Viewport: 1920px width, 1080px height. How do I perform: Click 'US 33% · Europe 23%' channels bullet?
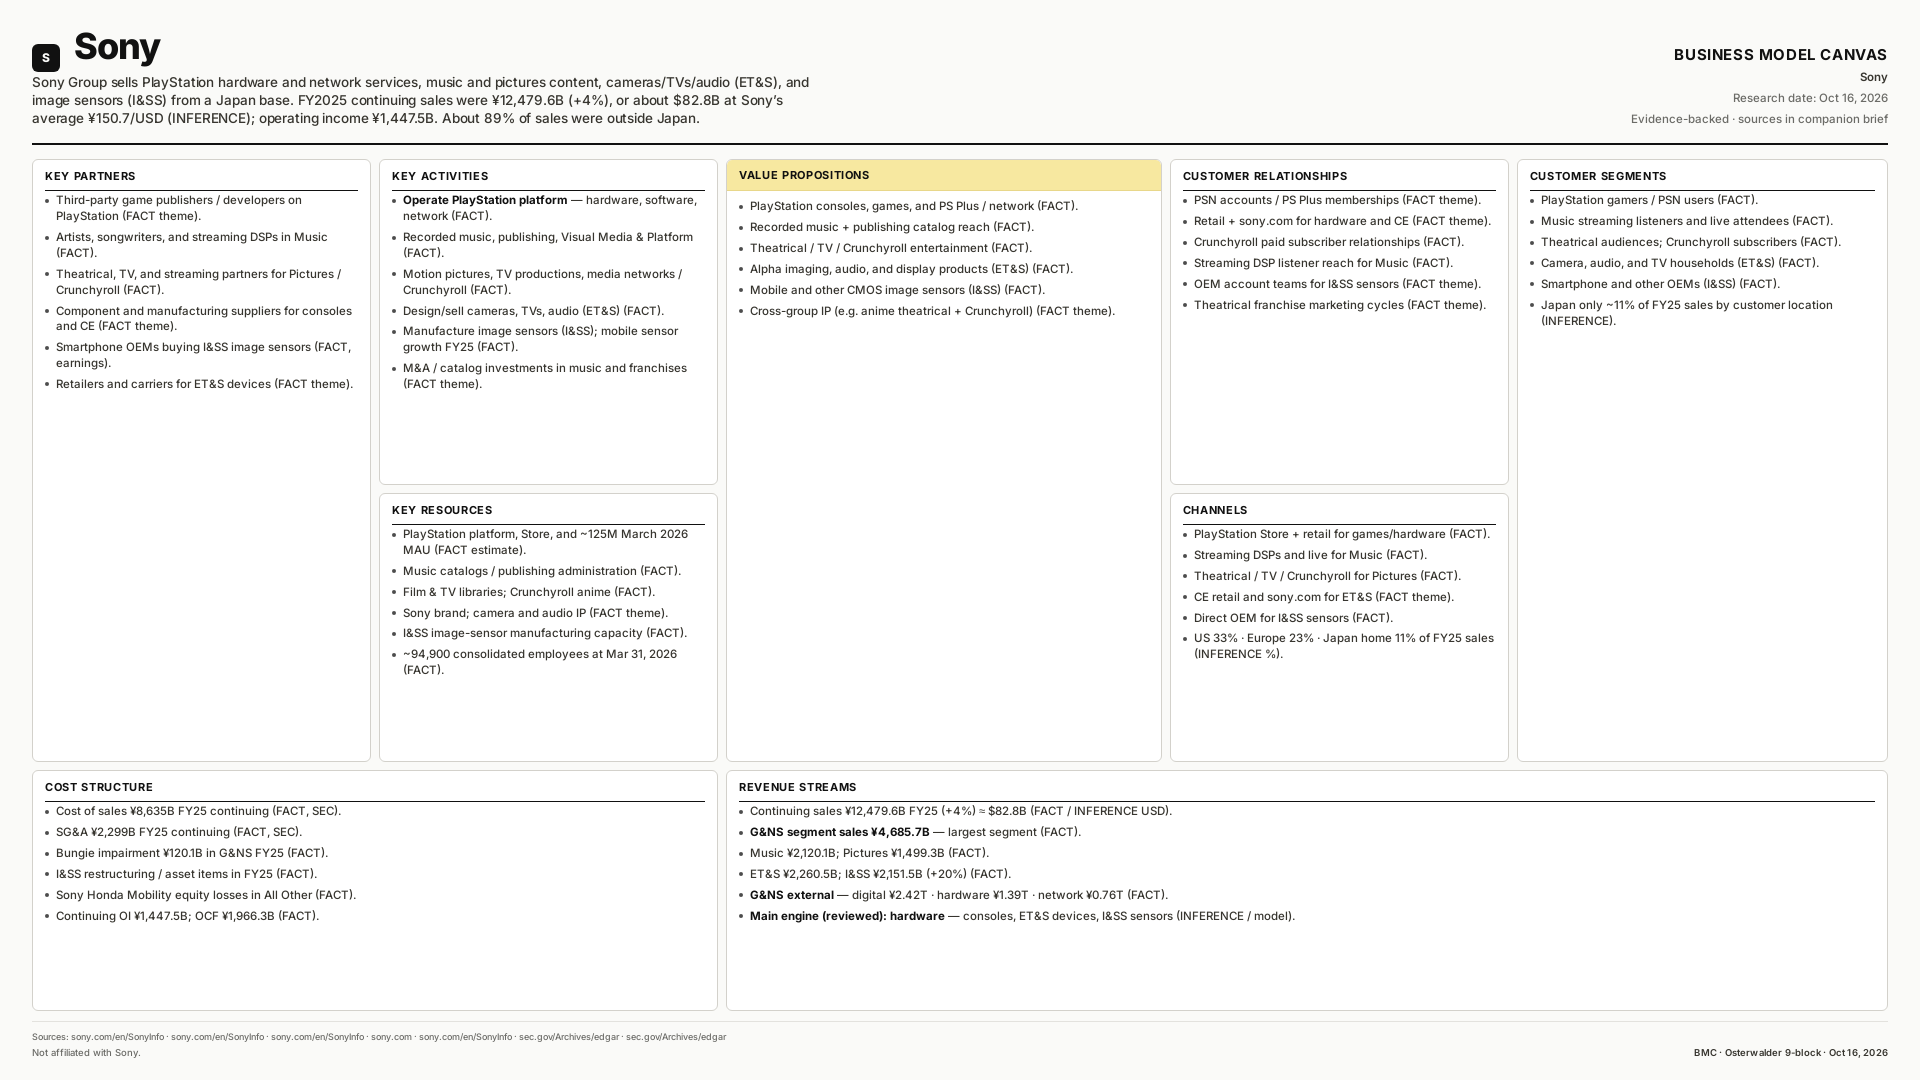1344,646
